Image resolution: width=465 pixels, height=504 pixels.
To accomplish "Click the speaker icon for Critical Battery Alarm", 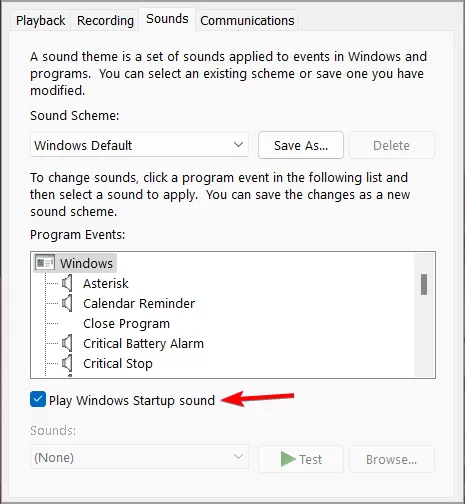I will click(x=67, y=343).
